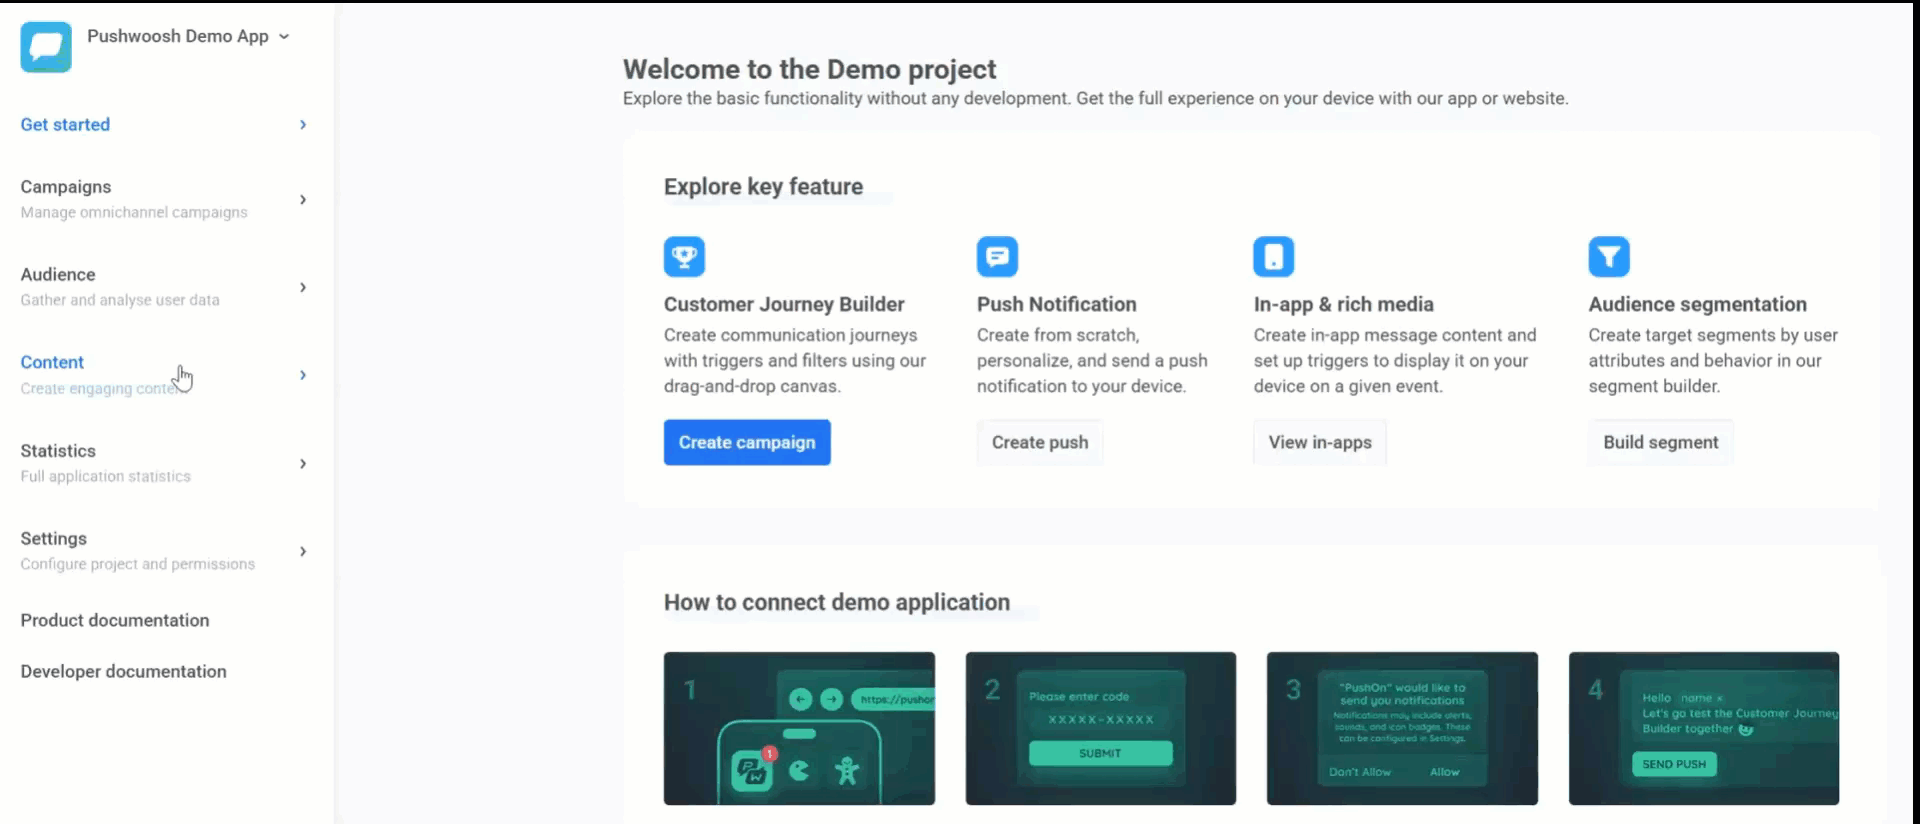
Task: Click Gather and analyse user data subtitle
Action: point(120,300)
